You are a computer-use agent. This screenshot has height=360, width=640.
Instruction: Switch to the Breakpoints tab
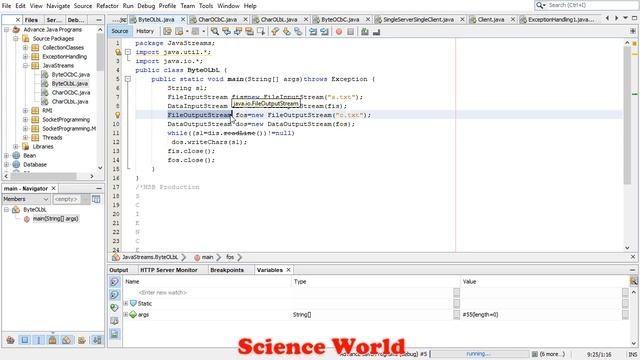pyautogui.click(x=227, y=270)
